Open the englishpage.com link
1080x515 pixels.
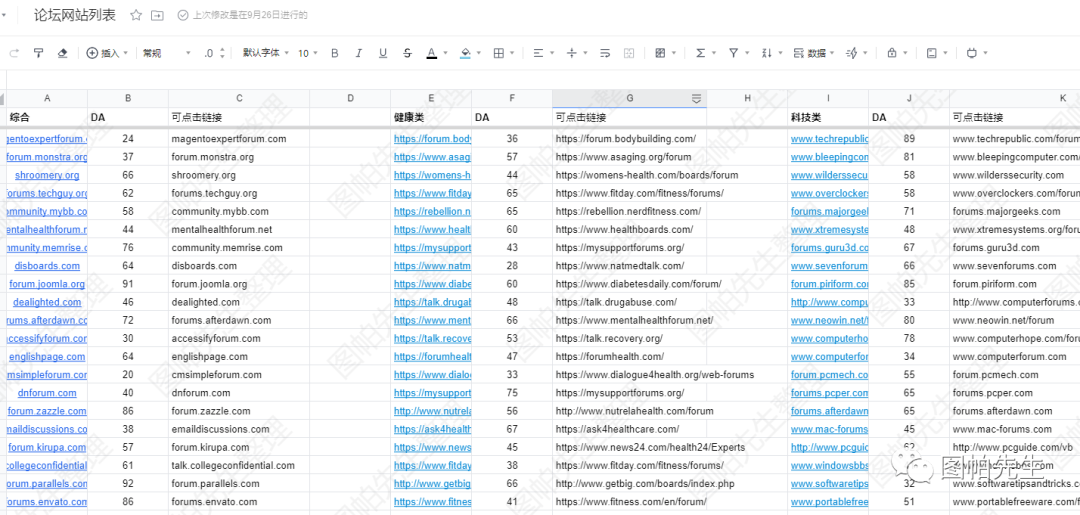(47, 356)
